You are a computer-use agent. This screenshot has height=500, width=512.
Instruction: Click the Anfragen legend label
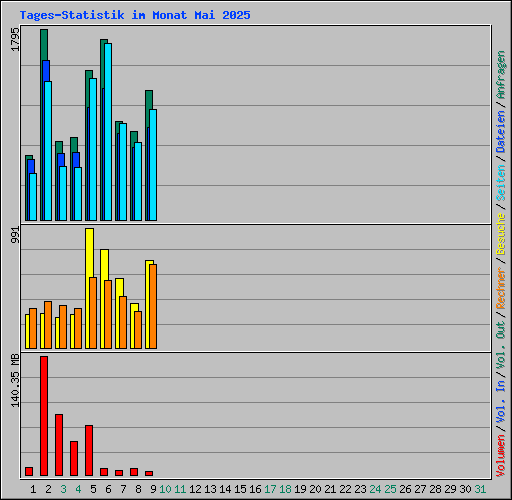(x=500, y=75)
